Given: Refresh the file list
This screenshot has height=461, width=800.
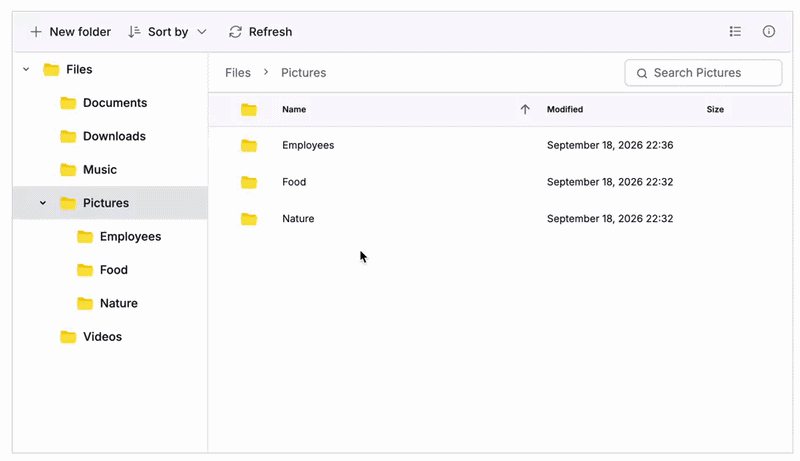Looking at the screenshot, I should 261,32.
